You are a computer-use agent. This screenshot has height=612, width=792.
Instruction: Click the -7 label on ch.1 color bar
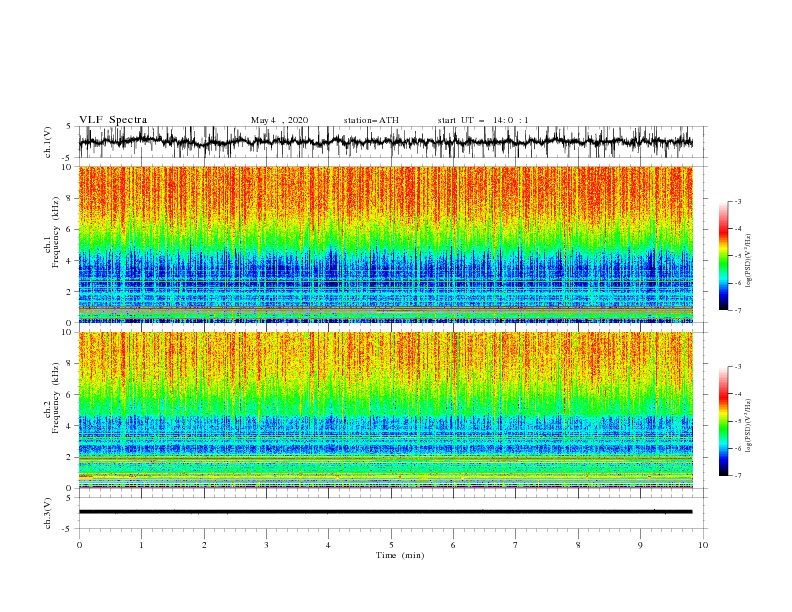[x=738, y=310]
